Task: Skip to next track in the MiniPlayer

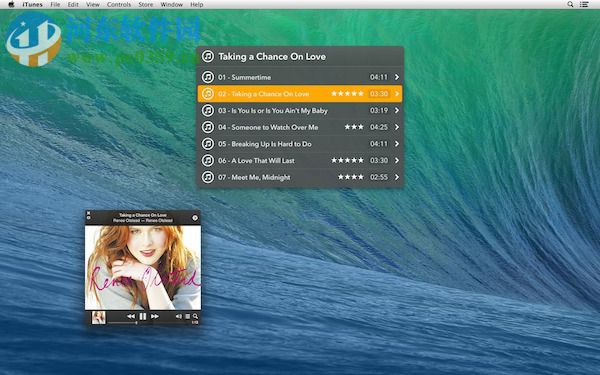Action: [x=155, y=316]
